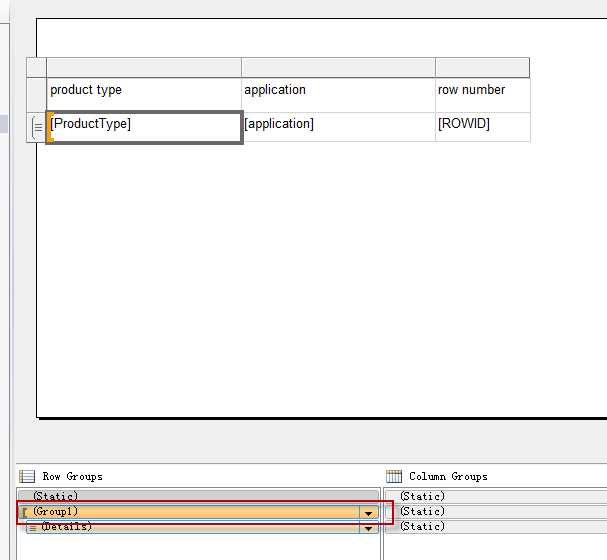
Task: Select the (Group1) row group
Action: click(x=198, y=512)
